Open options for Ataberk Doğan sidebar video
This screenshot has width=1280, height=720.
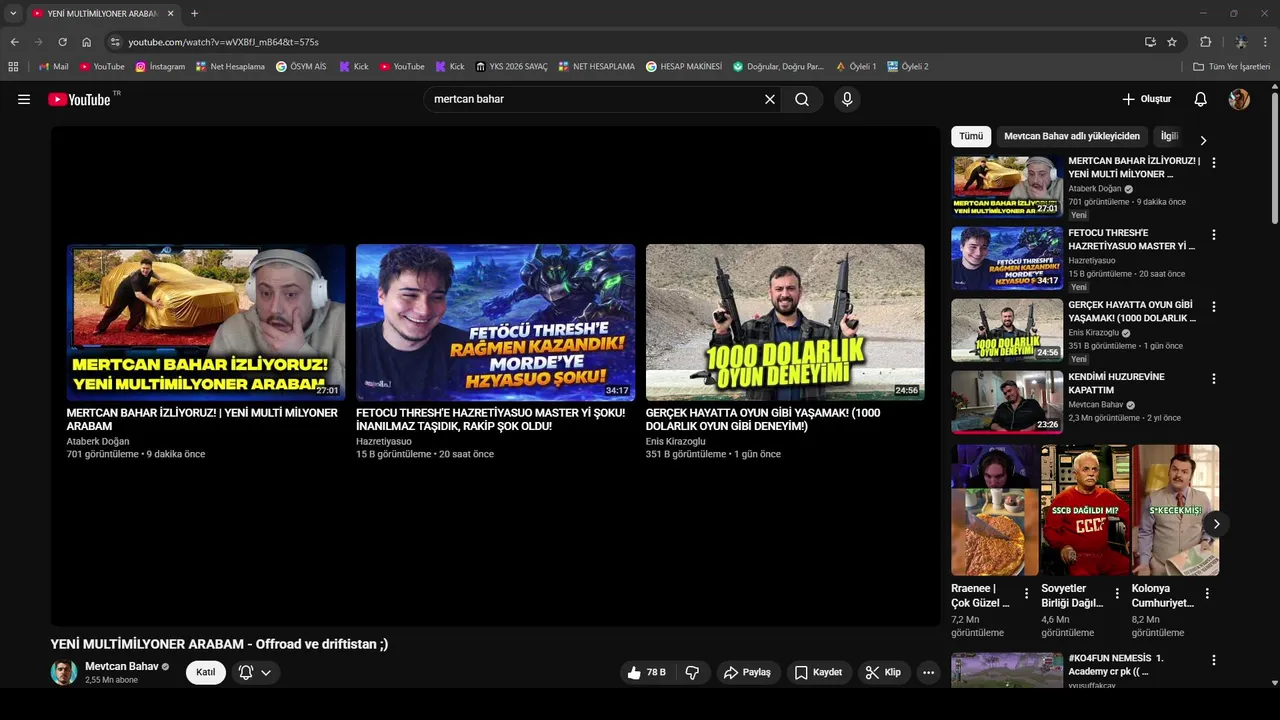coord(1214,162)
